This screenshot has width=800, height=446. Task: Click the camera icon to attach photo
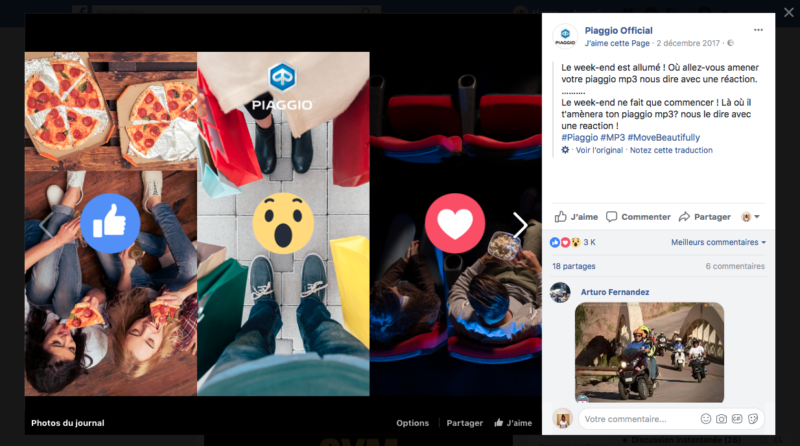click(721, 418)
